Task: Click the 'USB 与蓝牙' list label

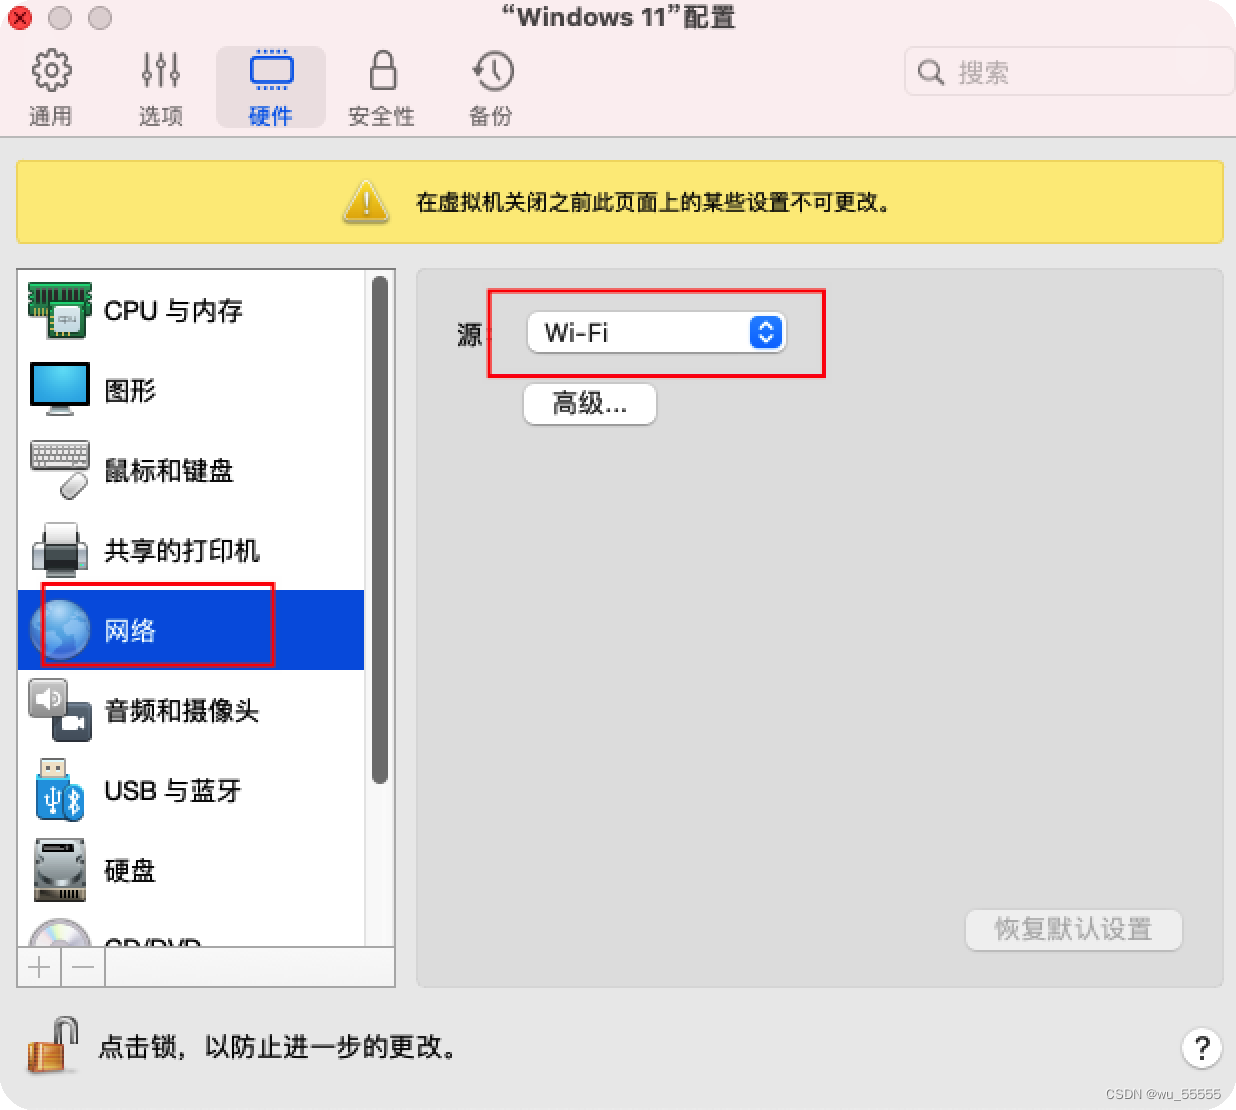Action: coord(173,790)
